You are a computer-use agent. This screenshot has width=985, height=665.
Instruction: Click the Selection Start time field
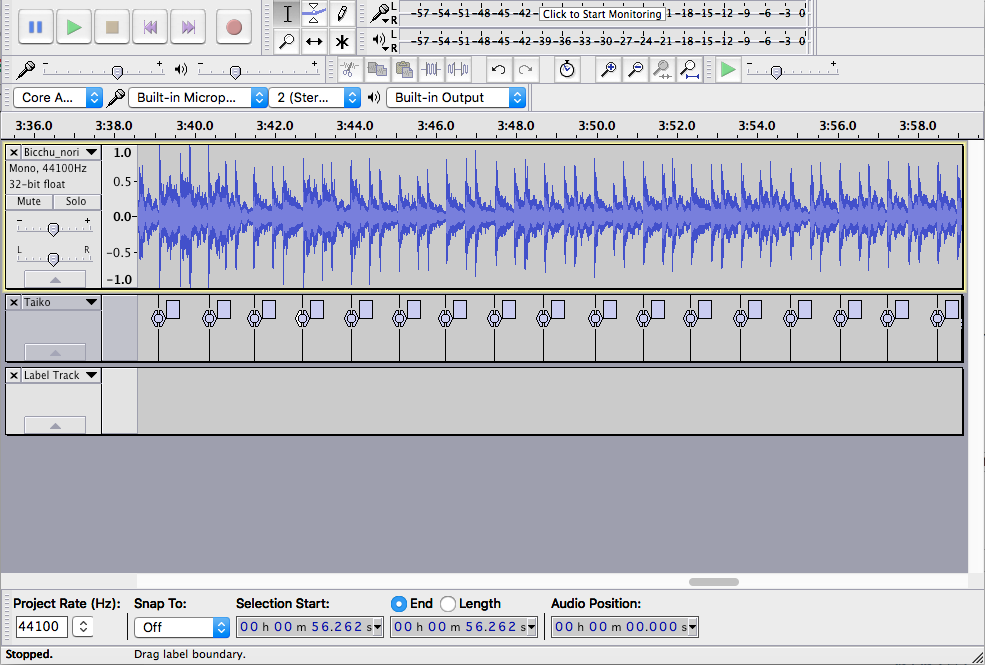coord(310,627)
